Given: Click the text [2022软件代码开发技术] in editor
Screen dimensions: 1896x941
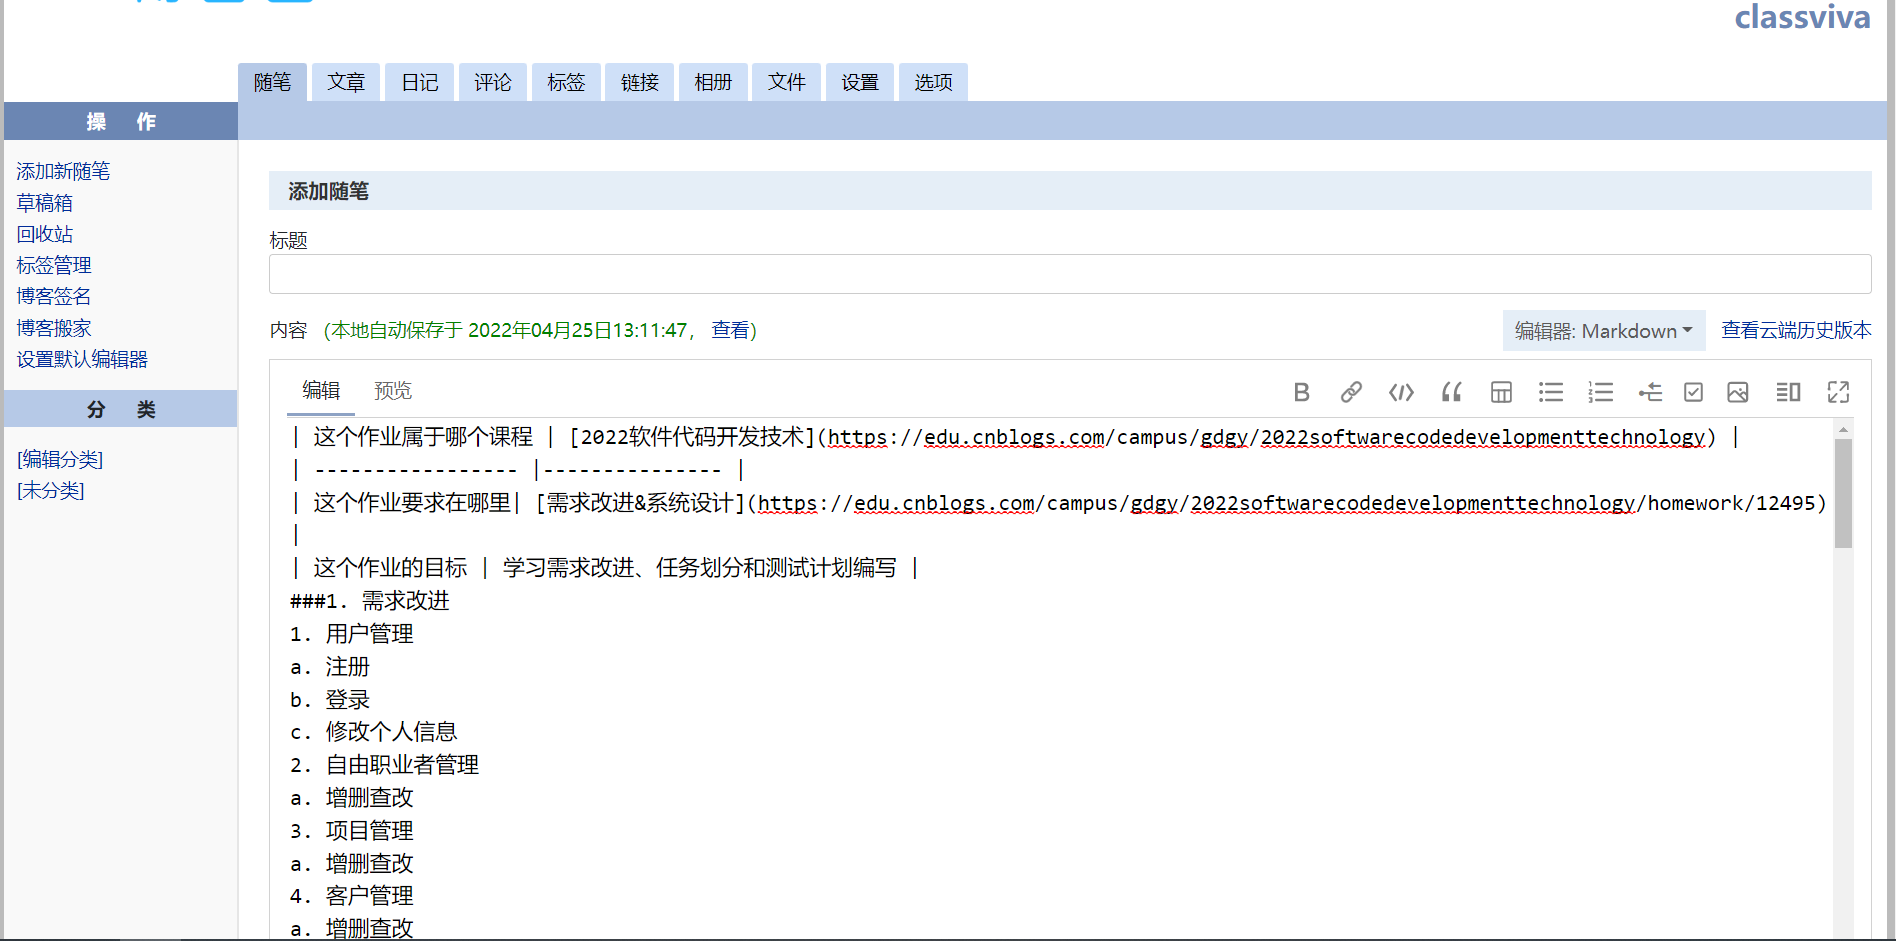Looking at the screenshot, I should click(x=693, y=437).
